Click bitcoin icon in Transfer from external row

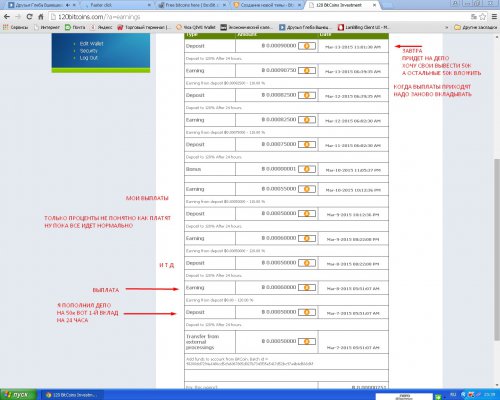[x=307, y=342]
